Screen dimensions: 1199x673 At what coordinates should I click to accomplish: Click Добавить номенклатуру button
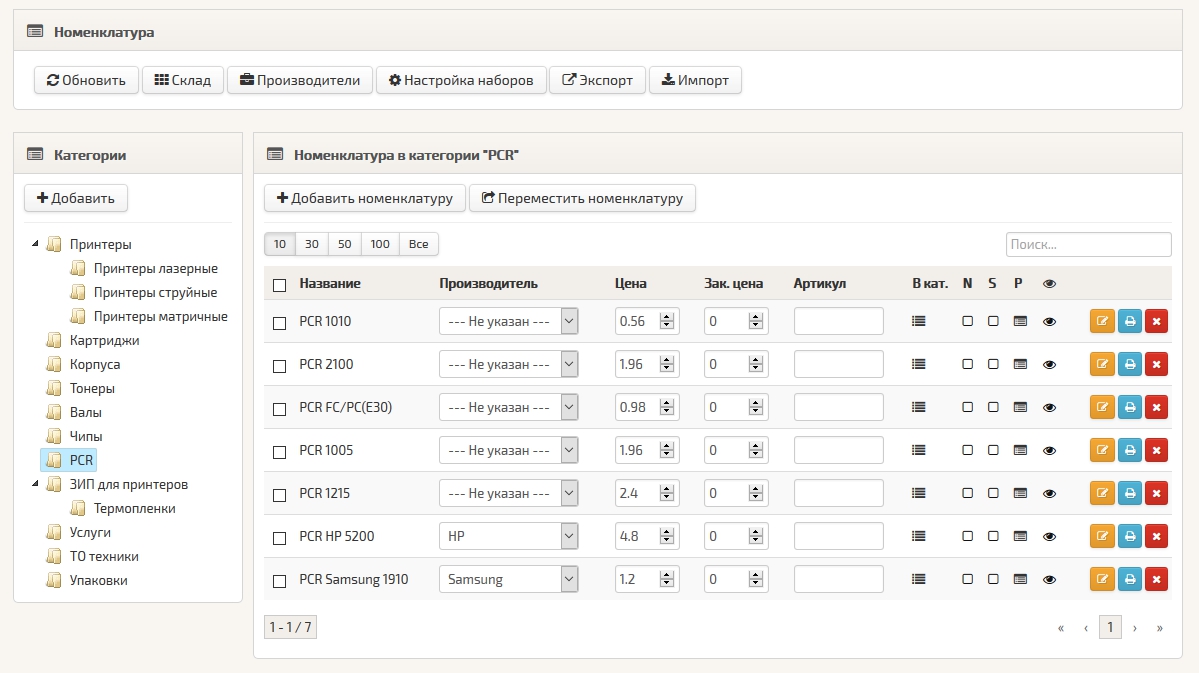point(365,198)
